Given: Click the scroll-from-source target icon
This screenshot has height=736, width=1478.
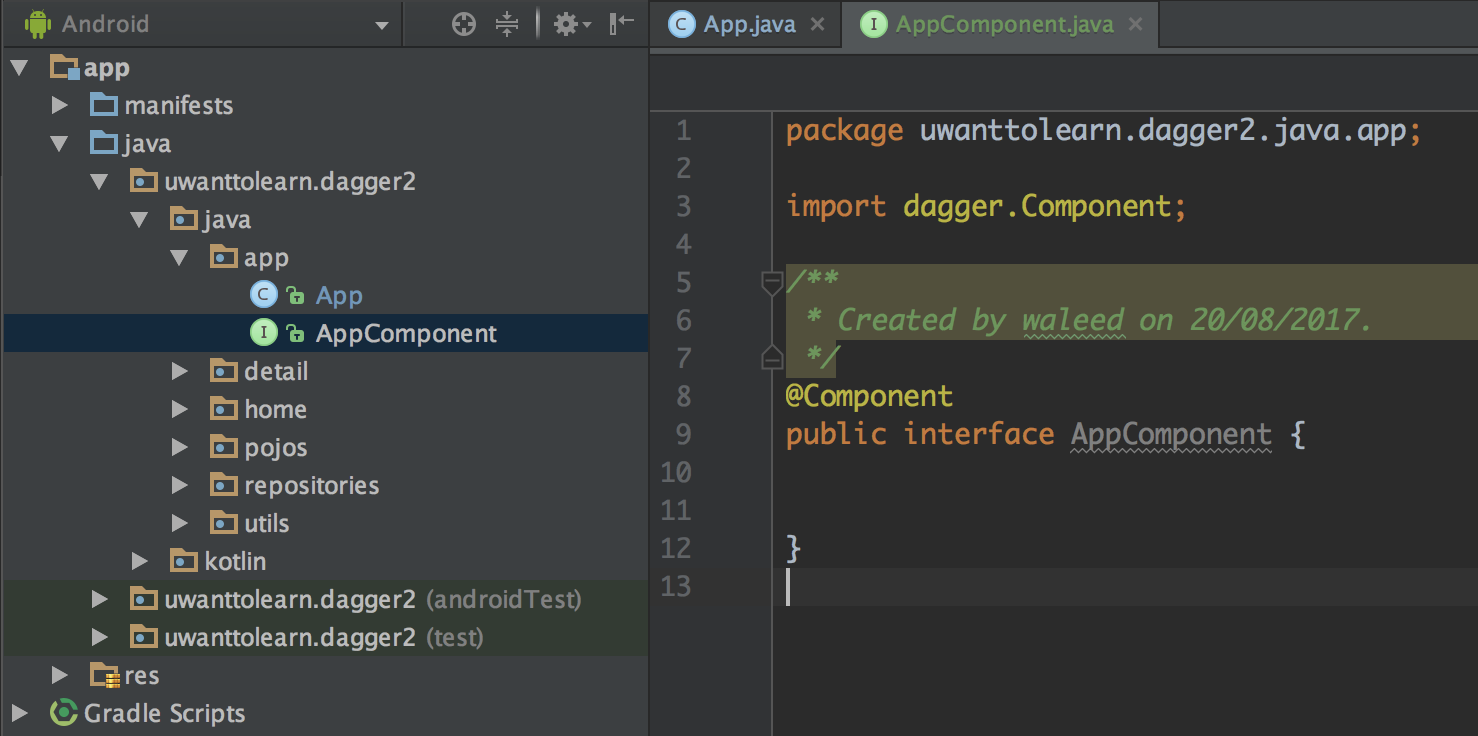Looking at the screenshot, I should 464,25.
